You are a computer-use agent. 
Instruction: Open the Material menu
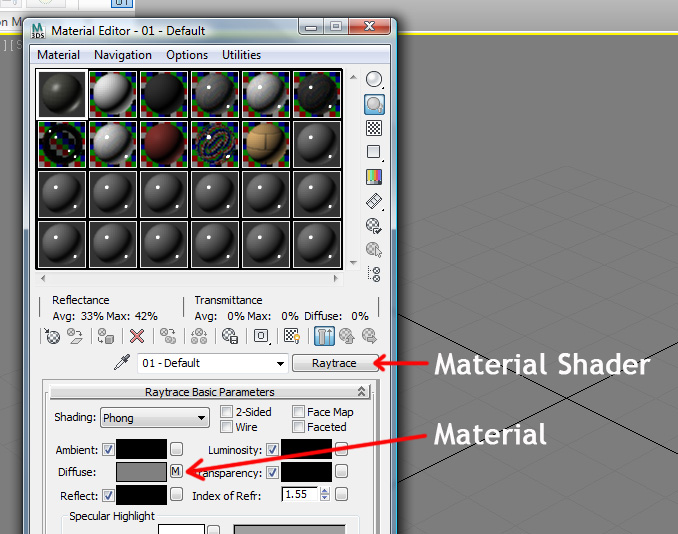click(x=58, y=55)
